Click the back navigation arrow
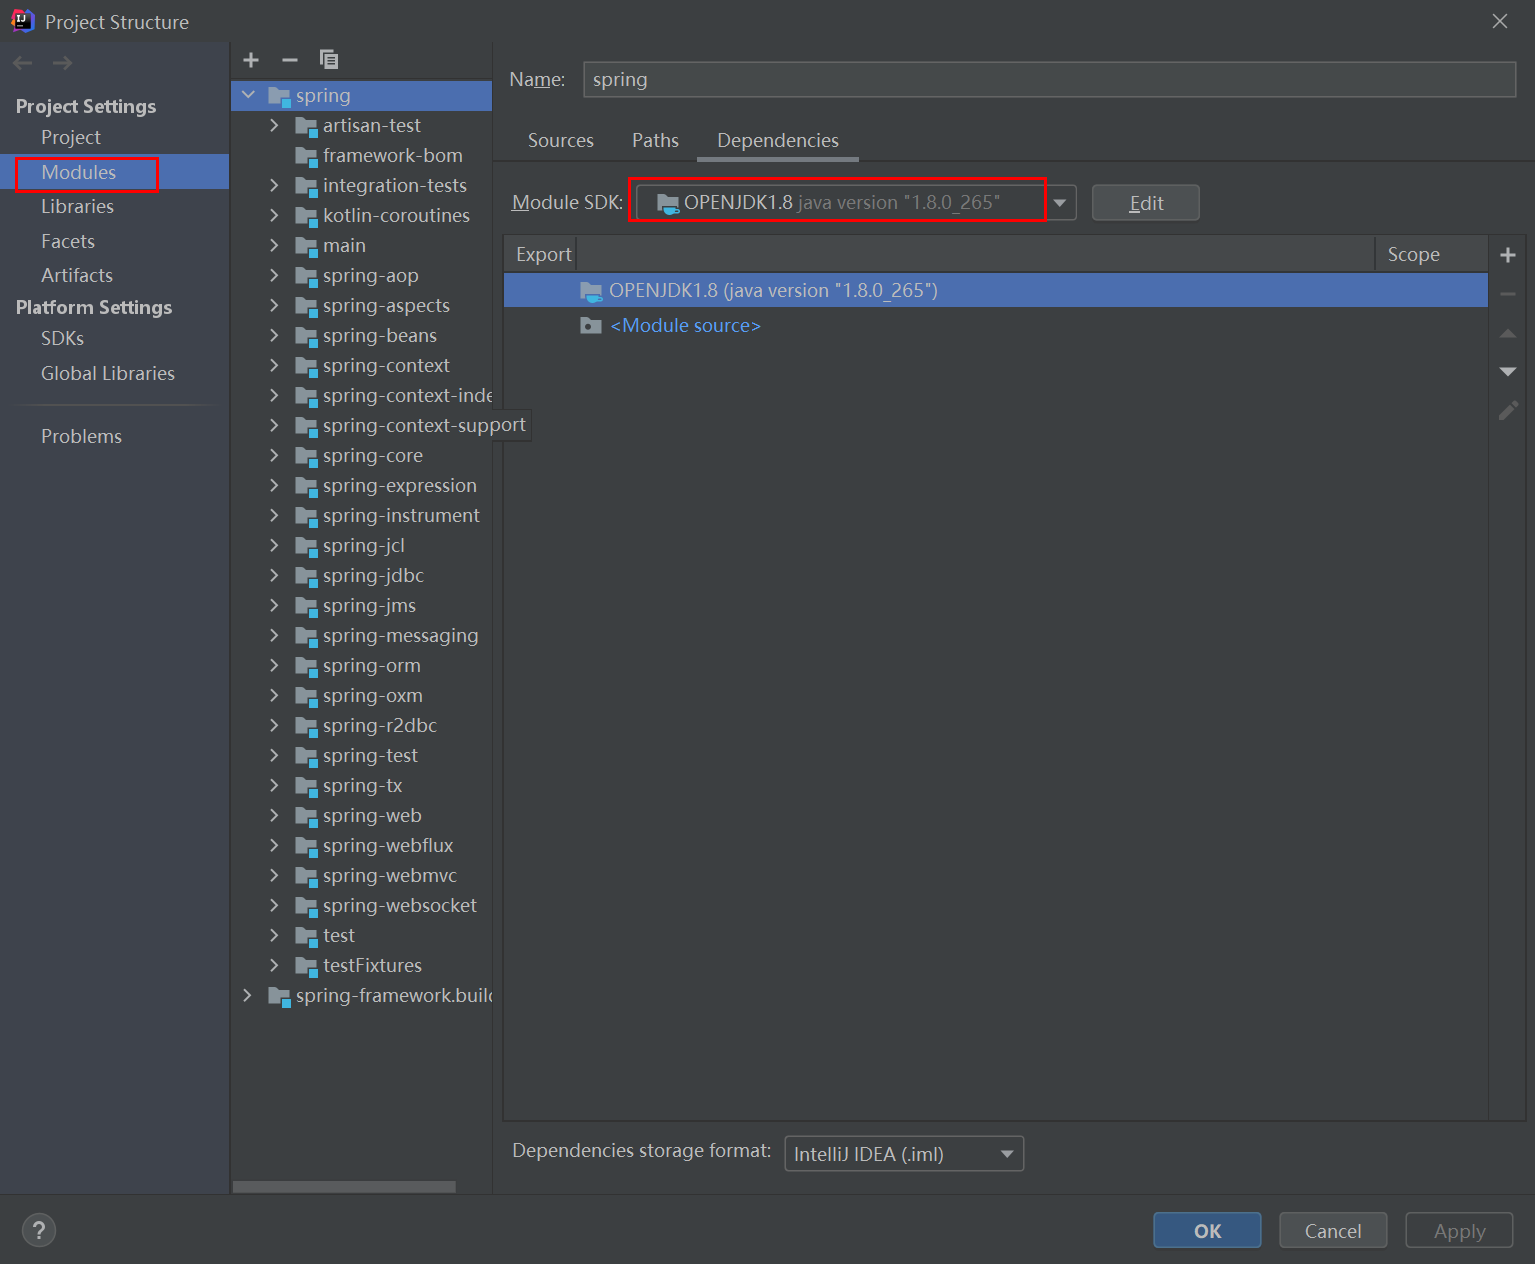 (23, 63)
